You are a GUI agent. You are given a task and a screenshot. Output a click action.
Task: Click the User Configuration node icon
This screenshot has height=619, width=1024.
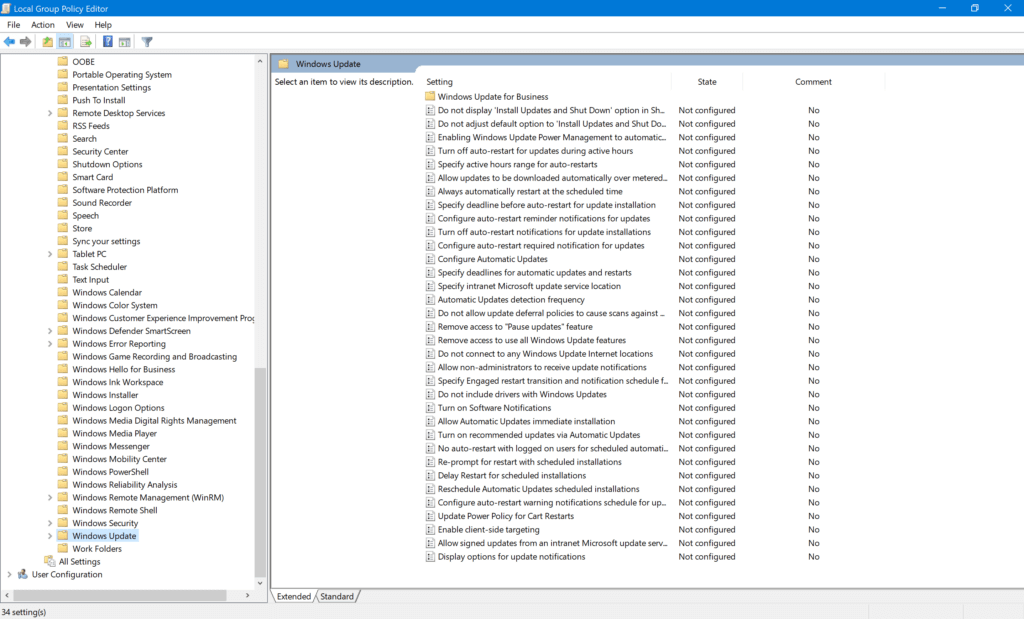(23, 574)
